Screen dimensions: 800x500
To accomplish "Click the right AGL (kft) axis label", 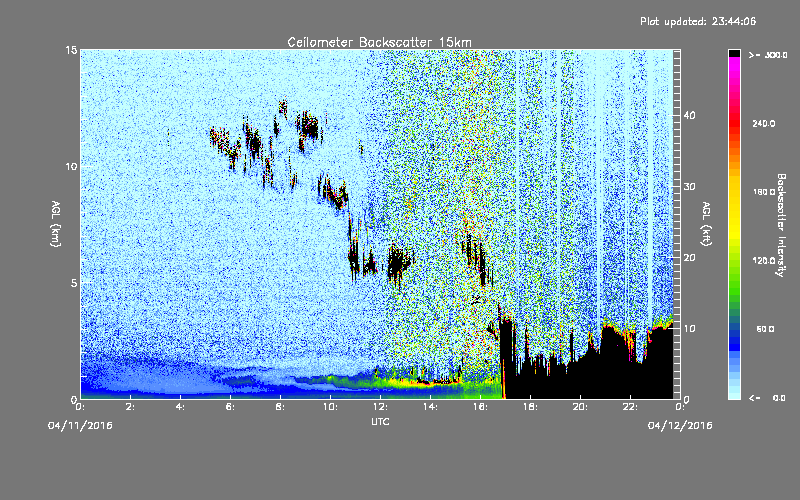I will 706,223.
